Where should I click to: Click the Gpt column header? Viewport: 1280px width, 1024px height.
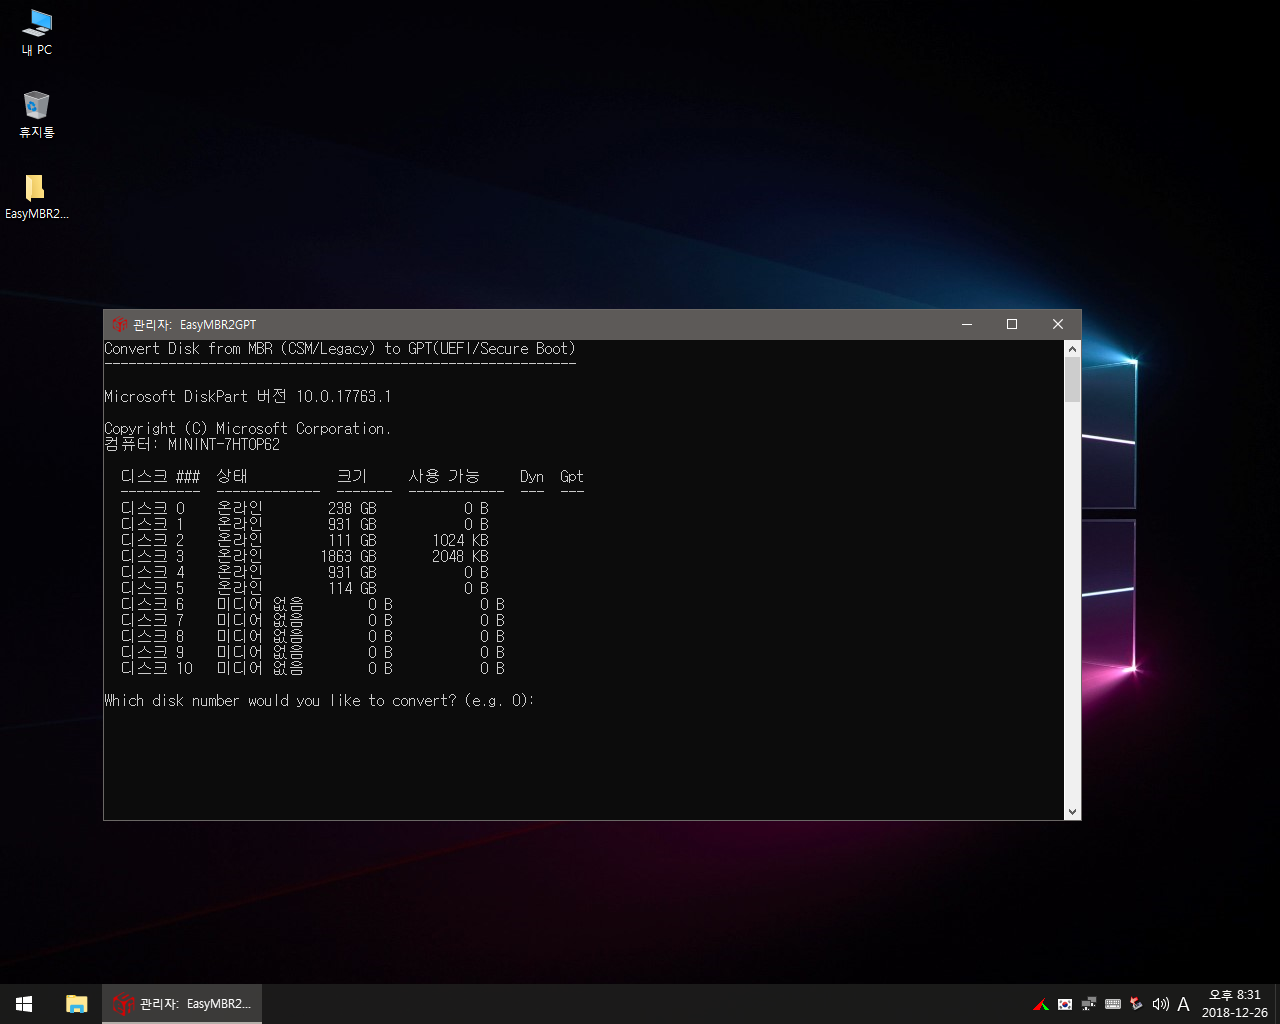572,477
